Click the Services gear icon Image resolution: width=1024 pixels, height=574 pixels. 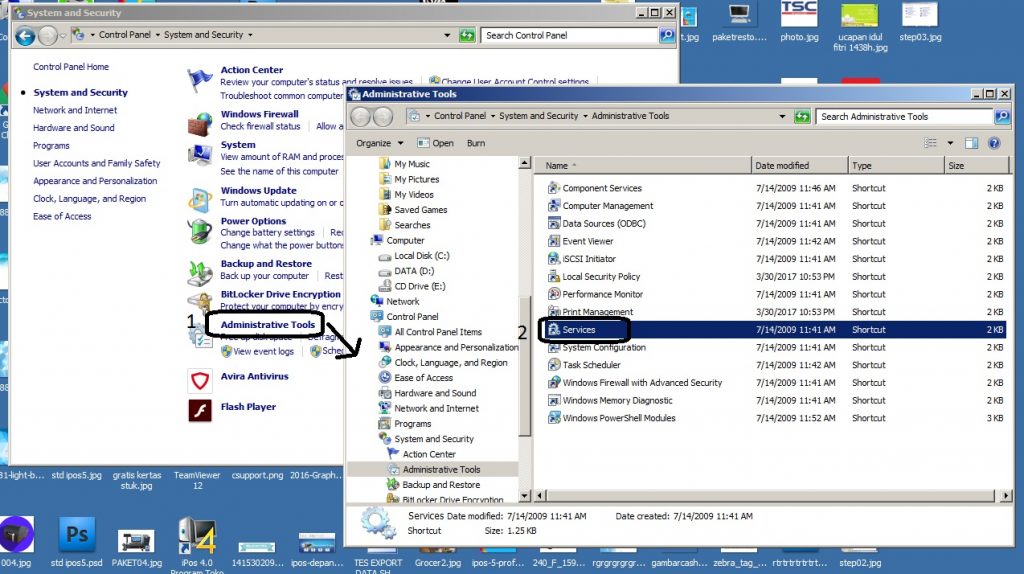554,330
